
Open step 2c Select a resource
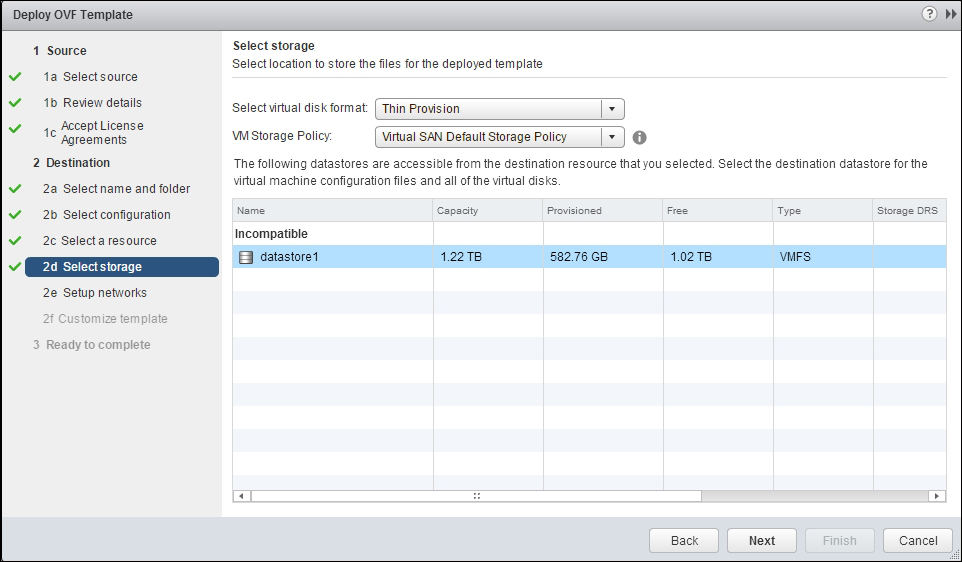point(99,241)
